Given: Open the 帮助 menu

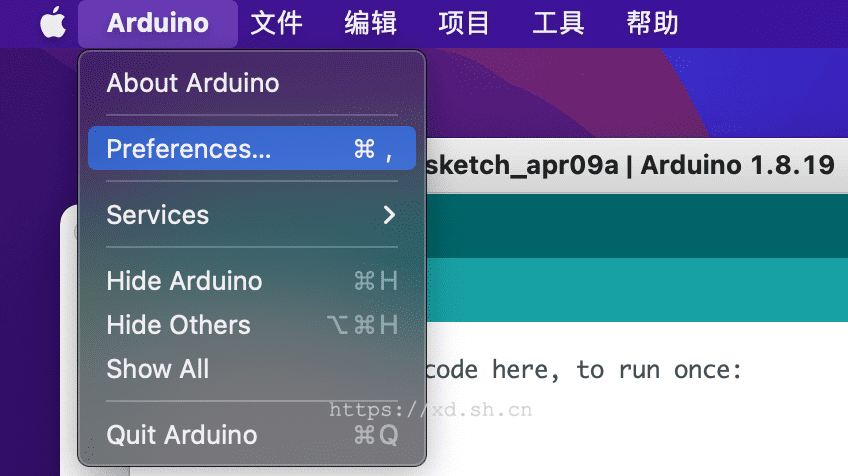Looking at the screenshot, I should click(652, 23).
